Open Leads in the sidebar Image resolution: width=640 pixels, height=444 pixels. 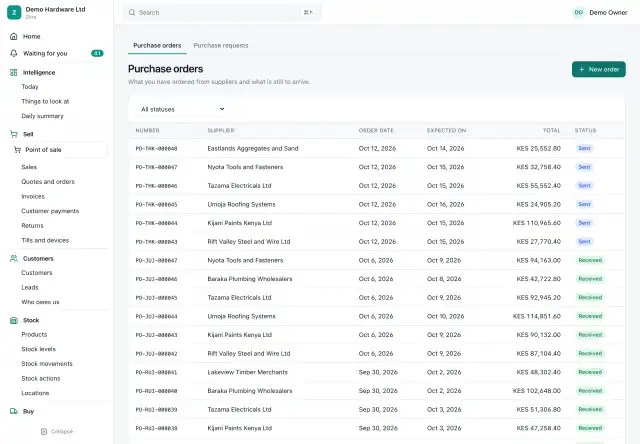[x=30, y=287]
